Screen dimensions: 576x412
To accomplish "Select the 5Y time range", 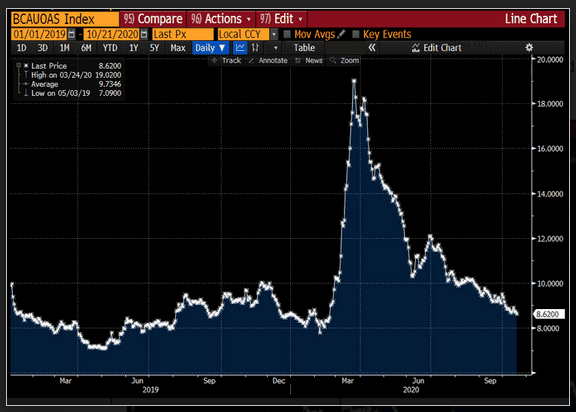I will (x=154, y=48).
